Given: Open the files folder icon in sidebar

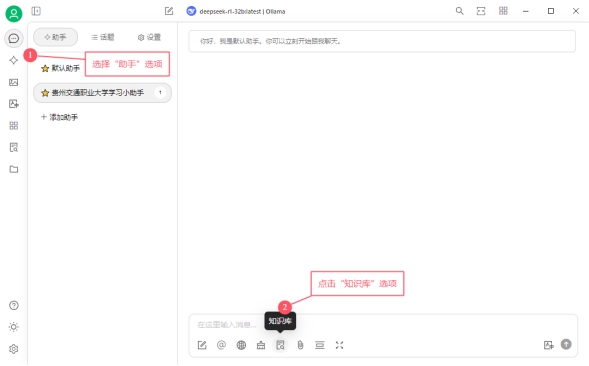Looking at the screenshot, I should coord(14,169).
